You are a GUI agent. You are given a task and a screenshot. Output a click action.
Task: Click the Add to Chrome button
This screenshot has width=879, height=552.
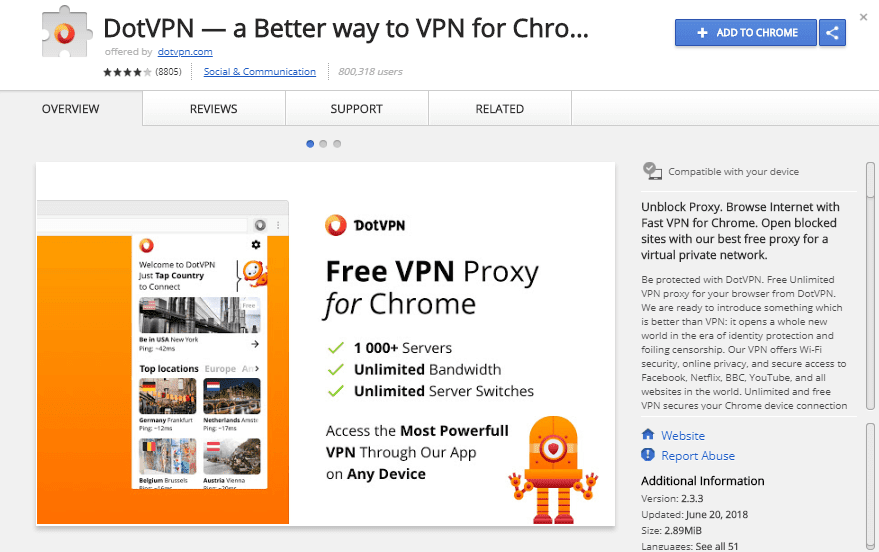pos(746,33)
